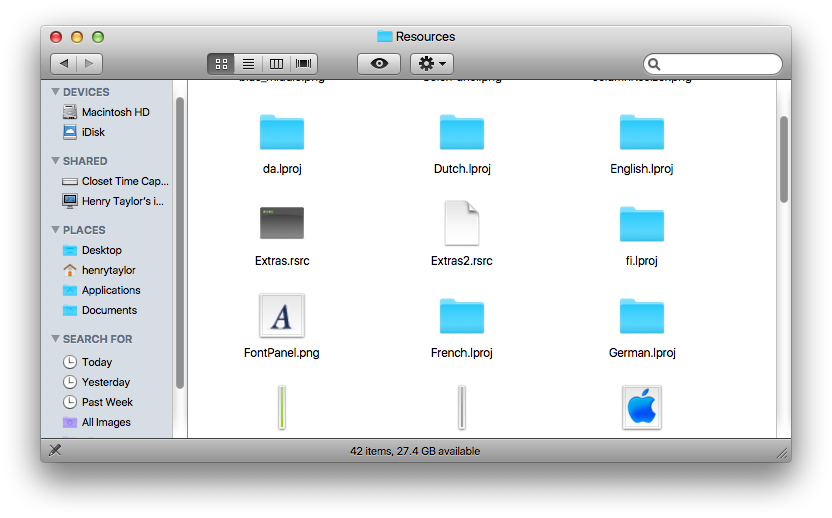
Task: Show files from Yesterday
Action: click(x=97, y=382)
